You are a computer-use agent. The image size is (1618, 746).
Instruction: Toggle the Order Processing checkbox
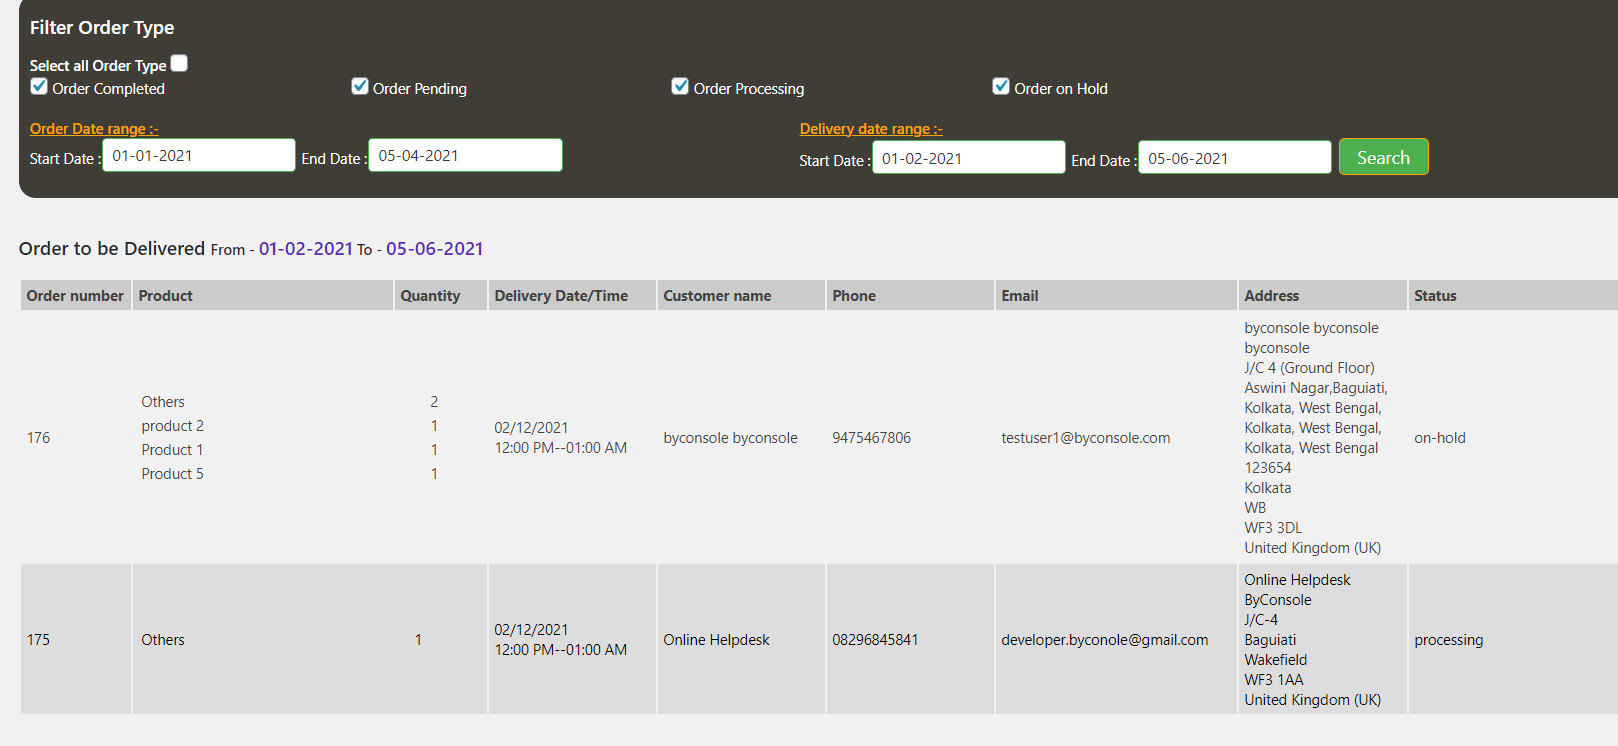pyautogui.click(x=680, y=86)
